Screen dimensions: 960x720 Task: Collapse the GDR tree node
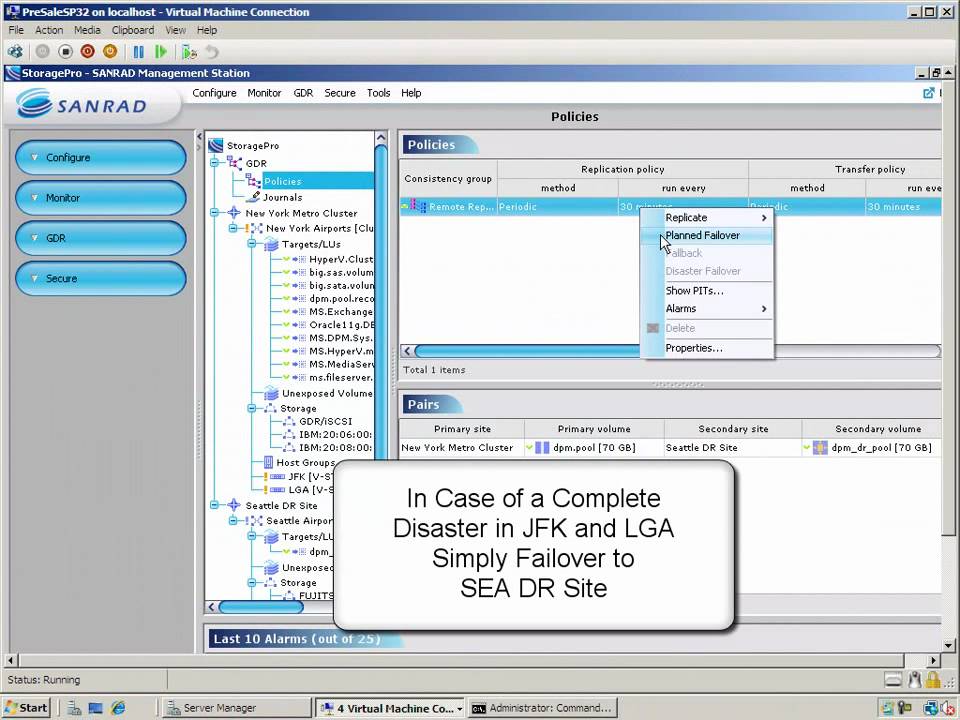pos(214,163)
